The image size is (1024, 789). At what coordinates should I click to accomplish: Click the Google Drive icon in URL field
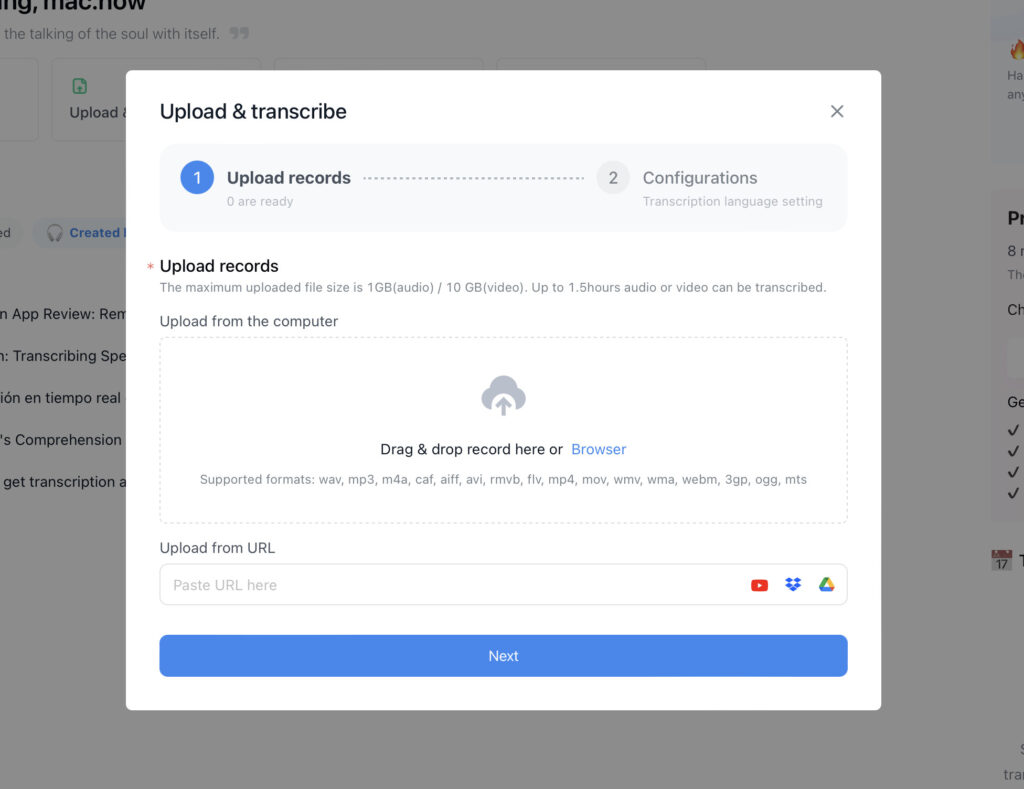(826, 585)
